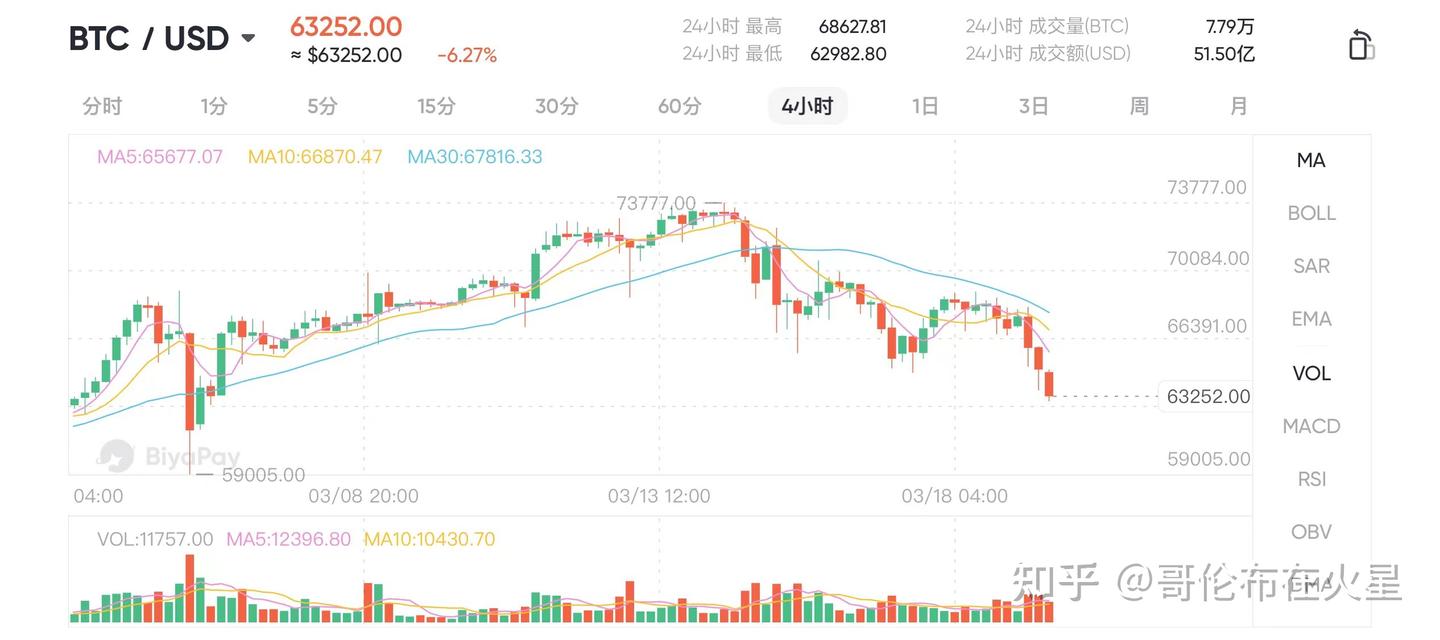Toggle off the MA5 moving average line
The width and height of the screenshot is (1440, 640).
coord(160,156)
